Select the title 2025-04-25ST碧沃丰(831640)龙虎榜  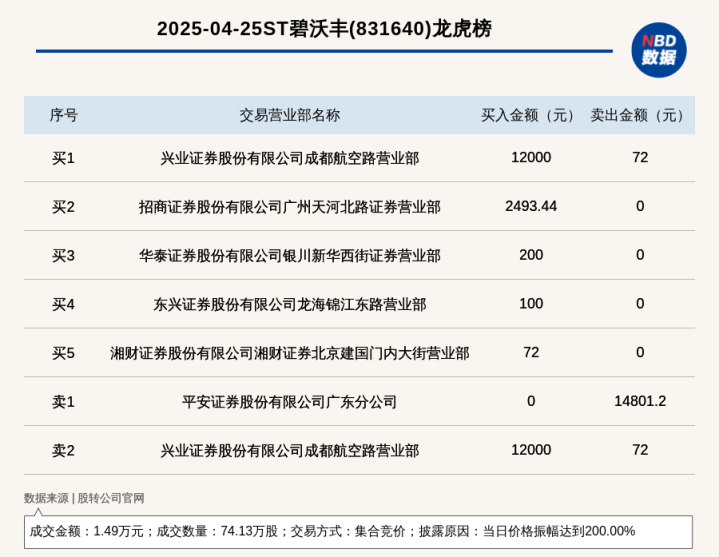tap(324, 29)
